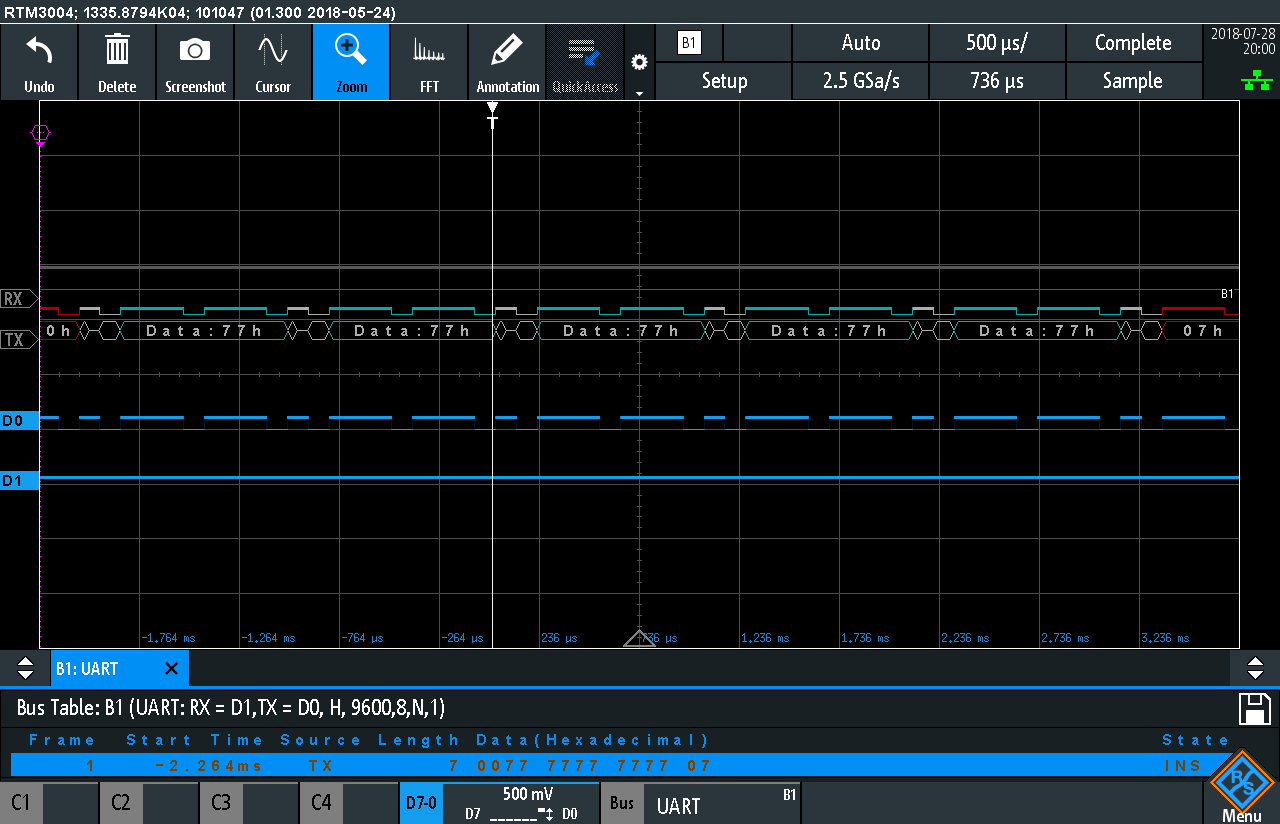Toggle channel C1 on
The width and height of the screenshot is (1280, 824).
coord(49,803)
